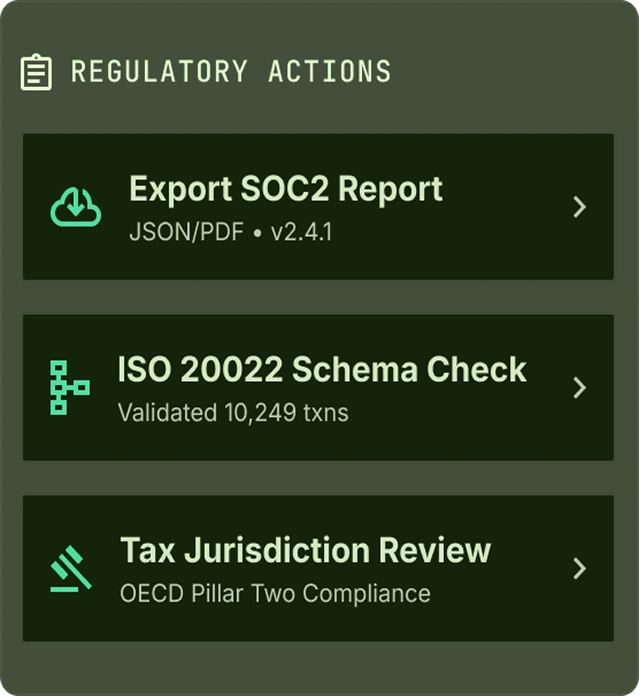Screen dimensions: 640x696
Task: Open ISO 20022 Schema Check title
Action: tap(322, 369)
